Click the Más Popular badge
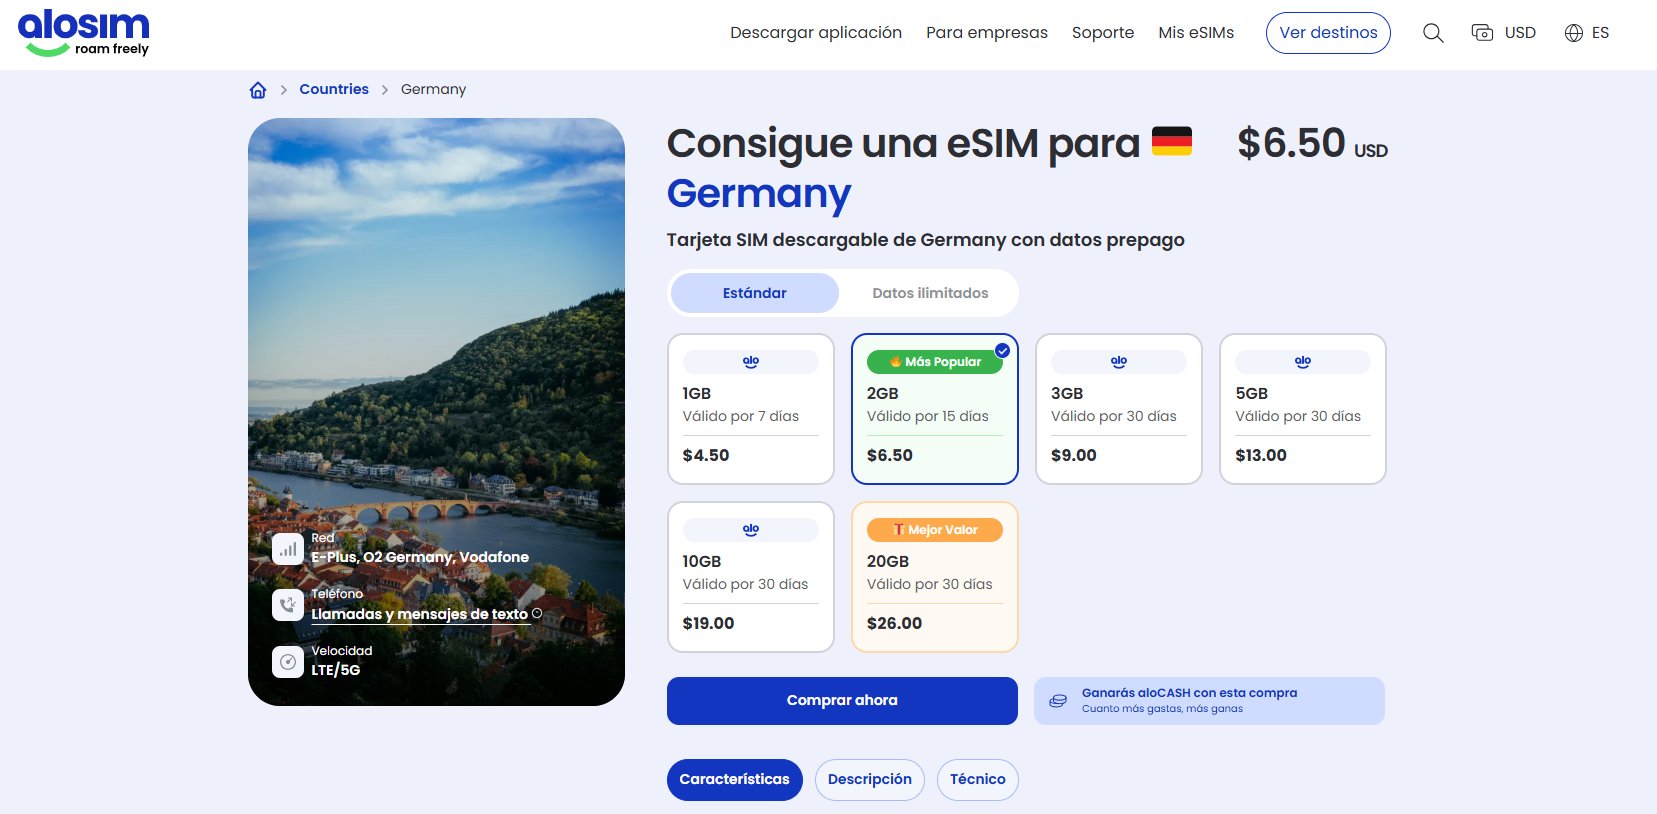This screenshot has height=814, width=1657. point(935,362)
